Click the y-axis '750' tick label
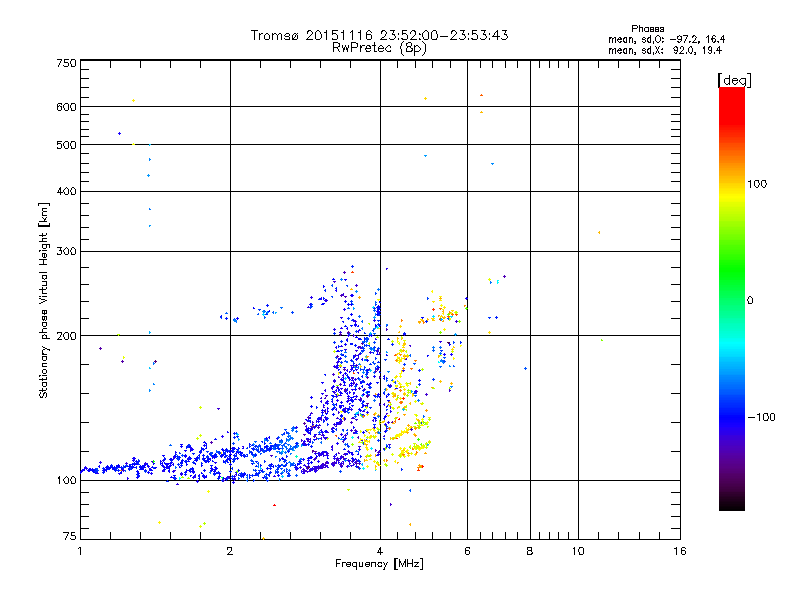 [x=66, y=63]
